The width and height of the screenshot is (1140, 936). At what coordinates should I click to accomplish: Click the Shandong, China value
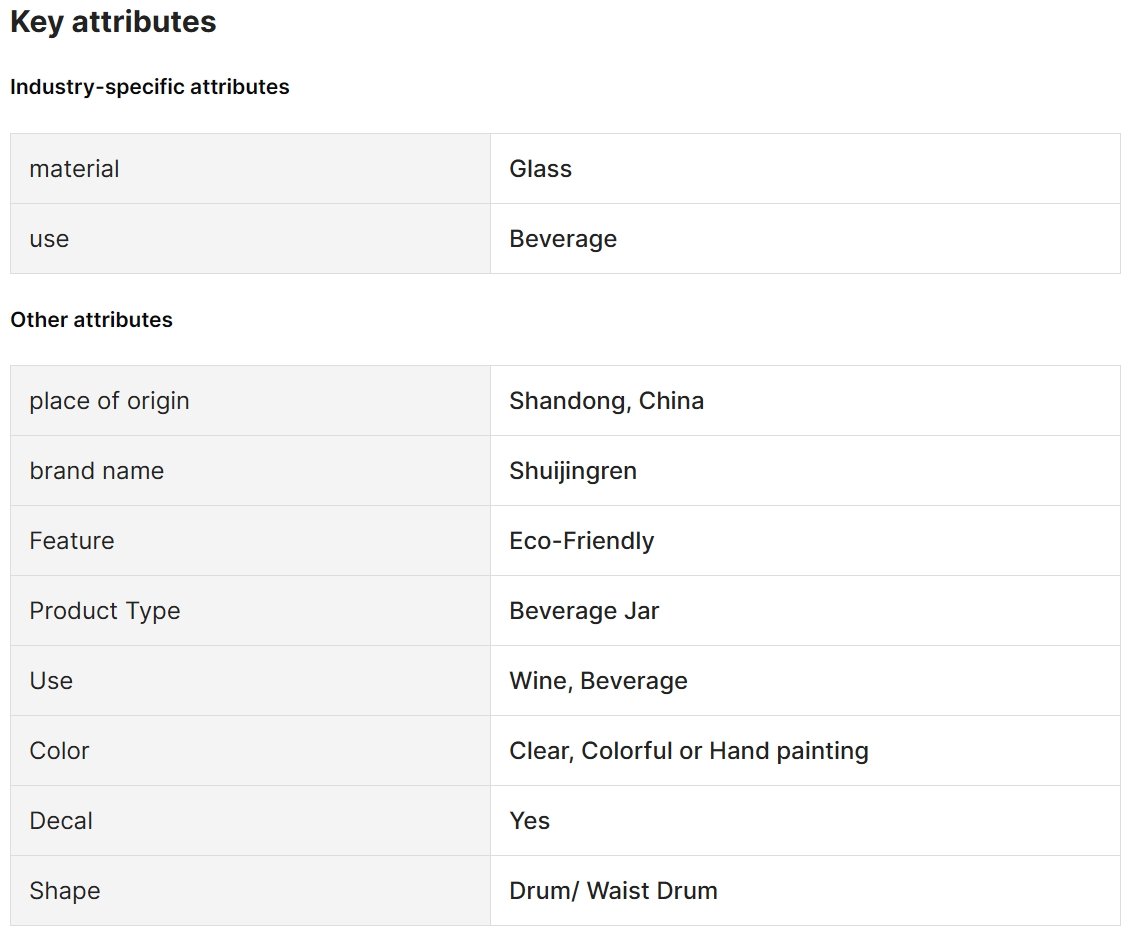point(606,401)
